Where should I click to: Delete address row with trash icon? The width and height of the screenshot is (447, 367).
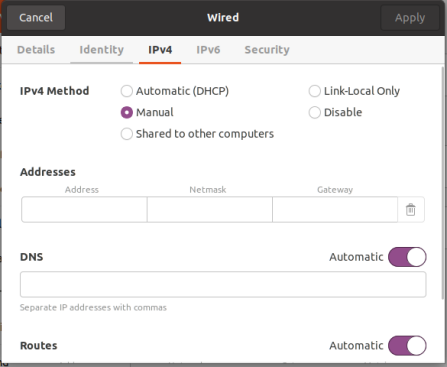[411, 210]
